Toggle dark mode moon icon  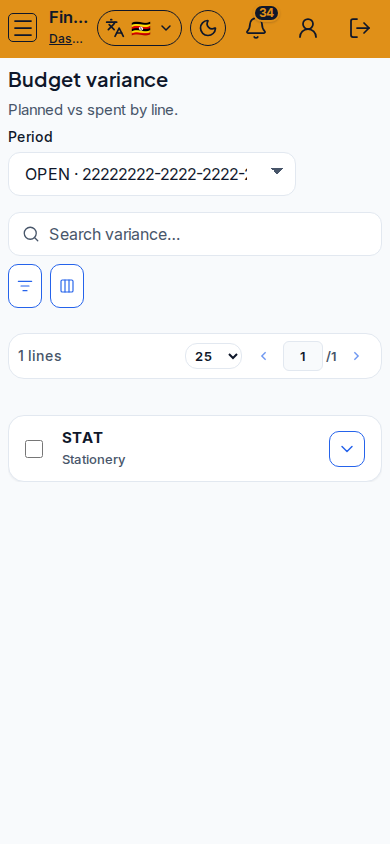click(x=208, y=28)
